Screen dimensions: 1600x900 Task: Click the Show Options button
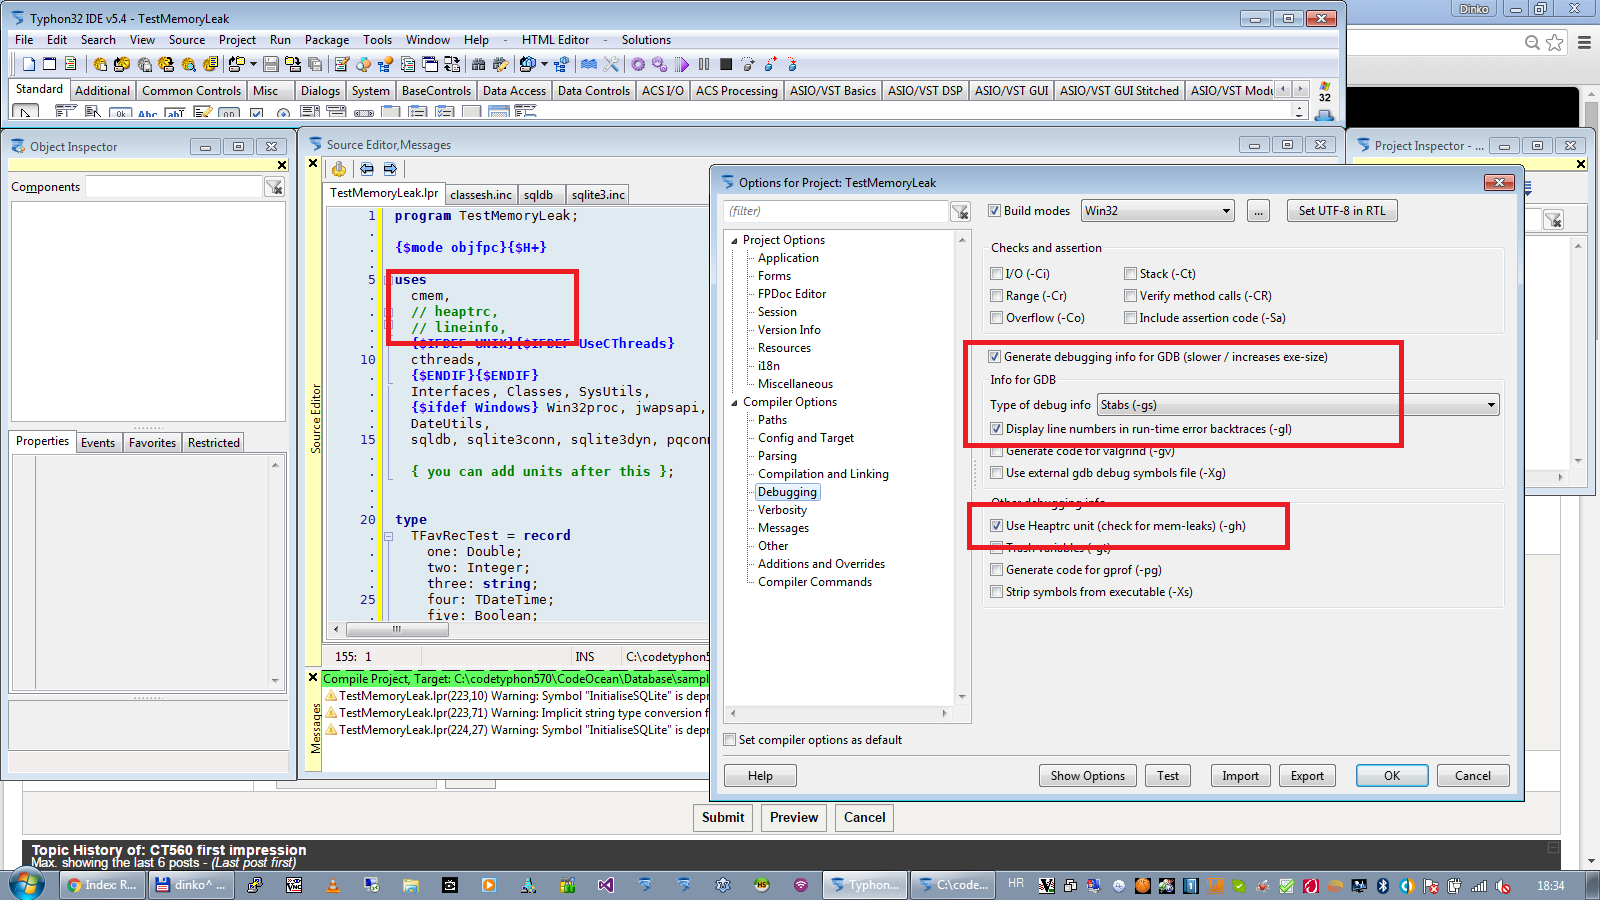pos(1087,775)
